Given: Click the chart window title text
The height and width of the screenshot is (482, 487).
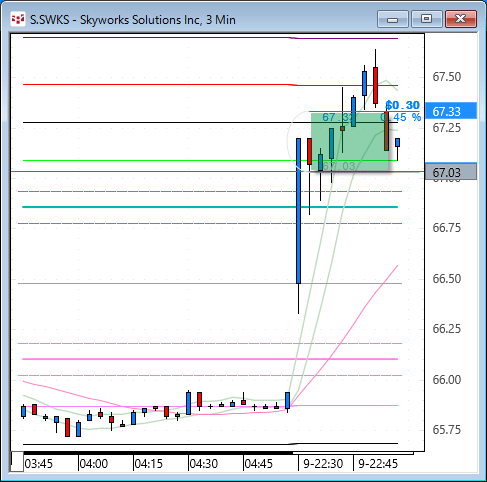Looking at the screenshot, I should point(133,20).
